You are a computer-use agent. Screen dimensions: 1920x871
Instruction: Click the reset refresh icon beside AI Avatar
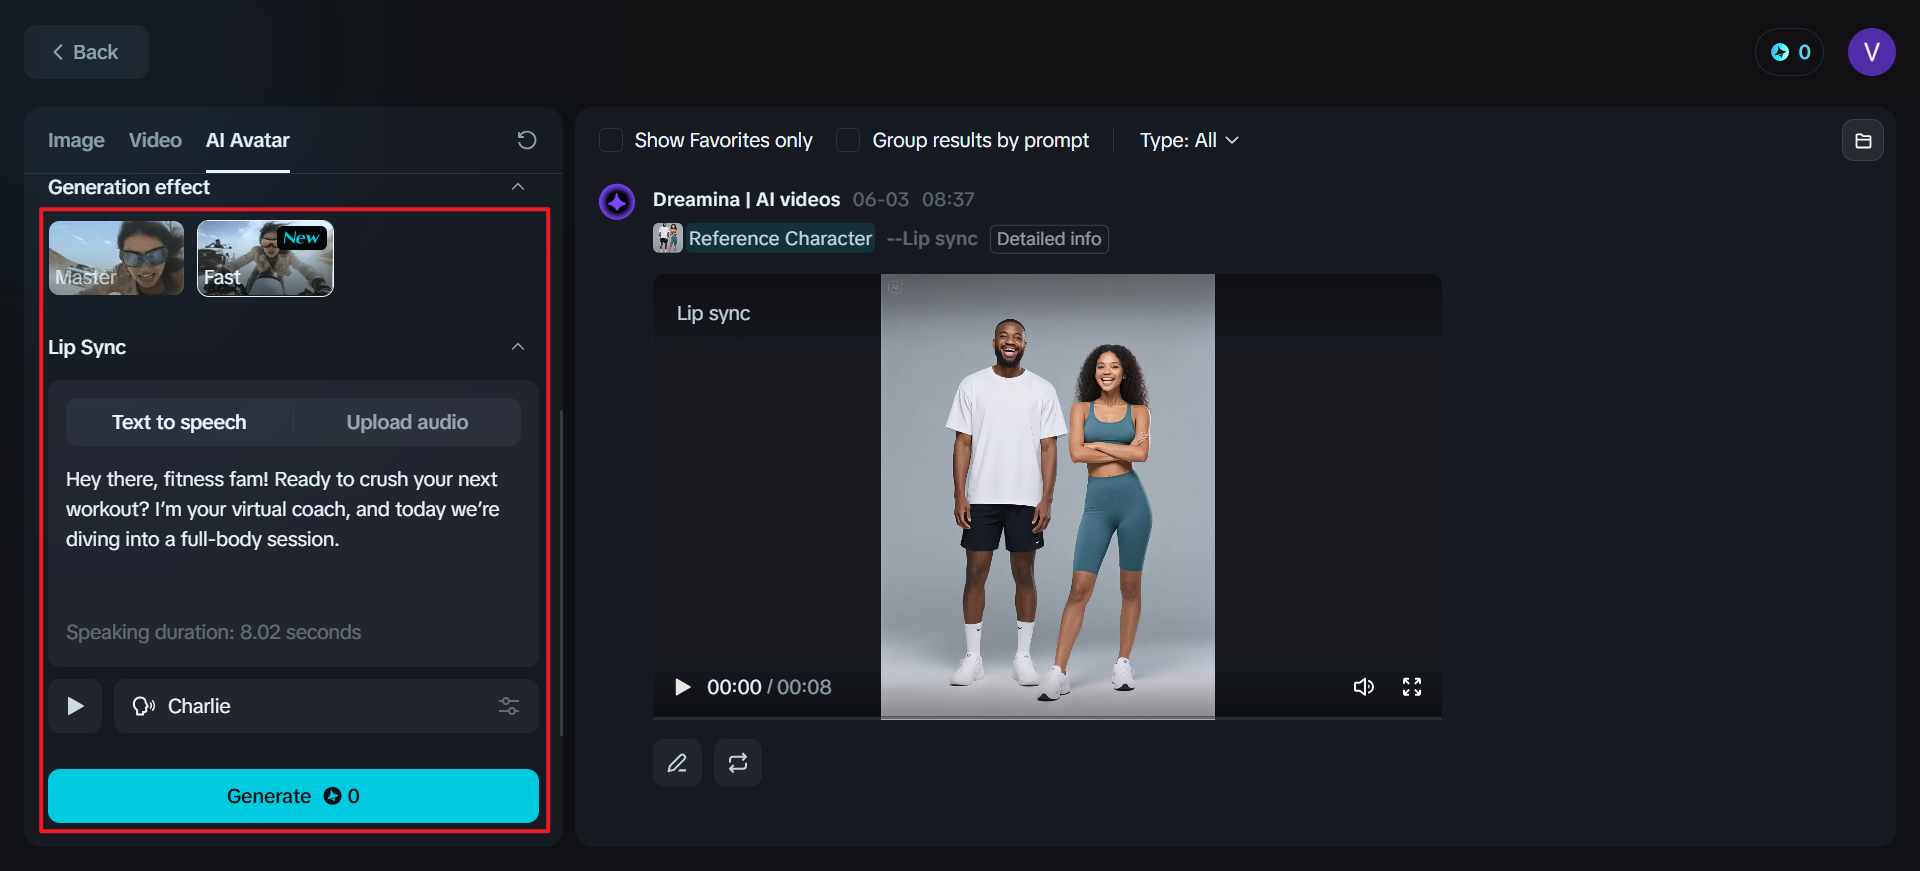tap(527, 140)
